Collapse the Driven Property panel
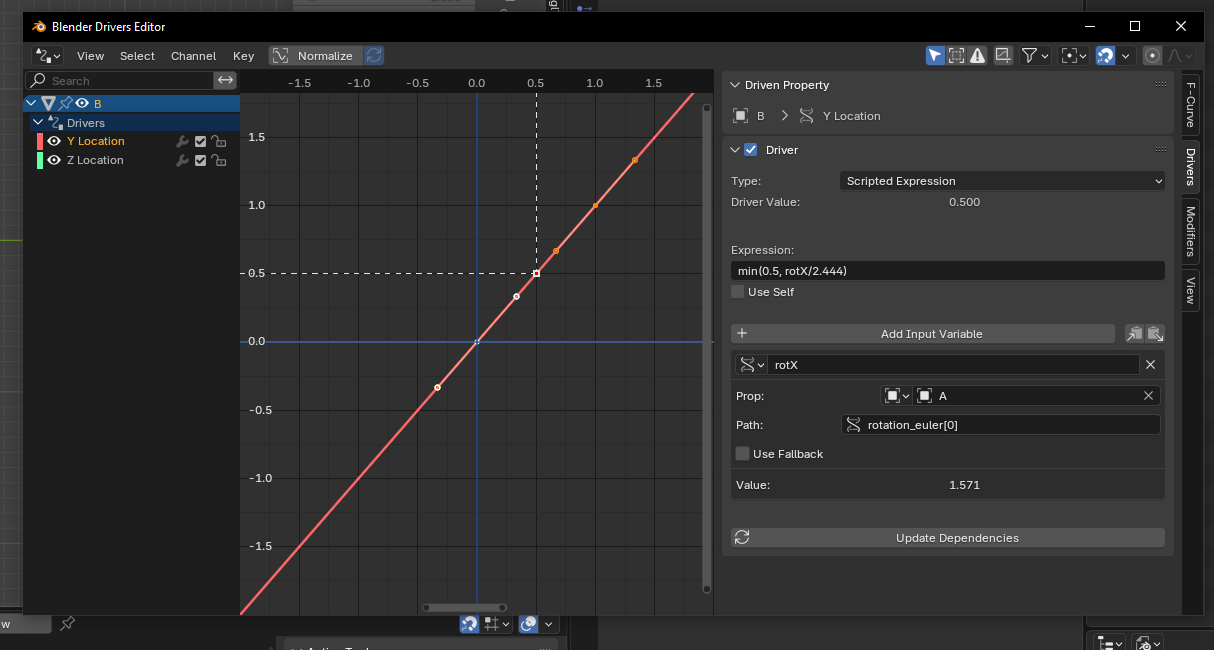 tap(736, 85)
